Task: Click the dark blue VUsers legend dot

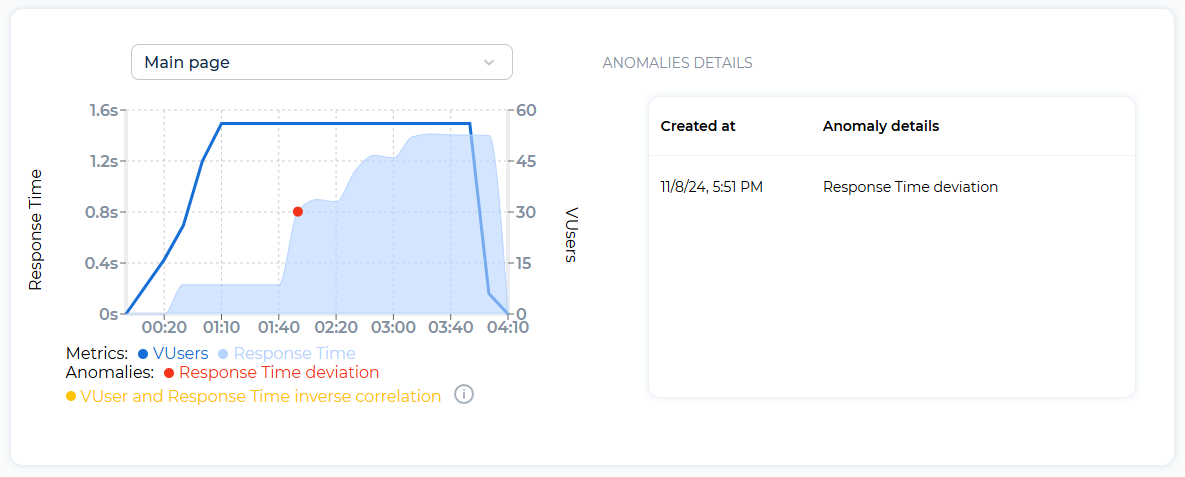Action: tap(143, 354)
